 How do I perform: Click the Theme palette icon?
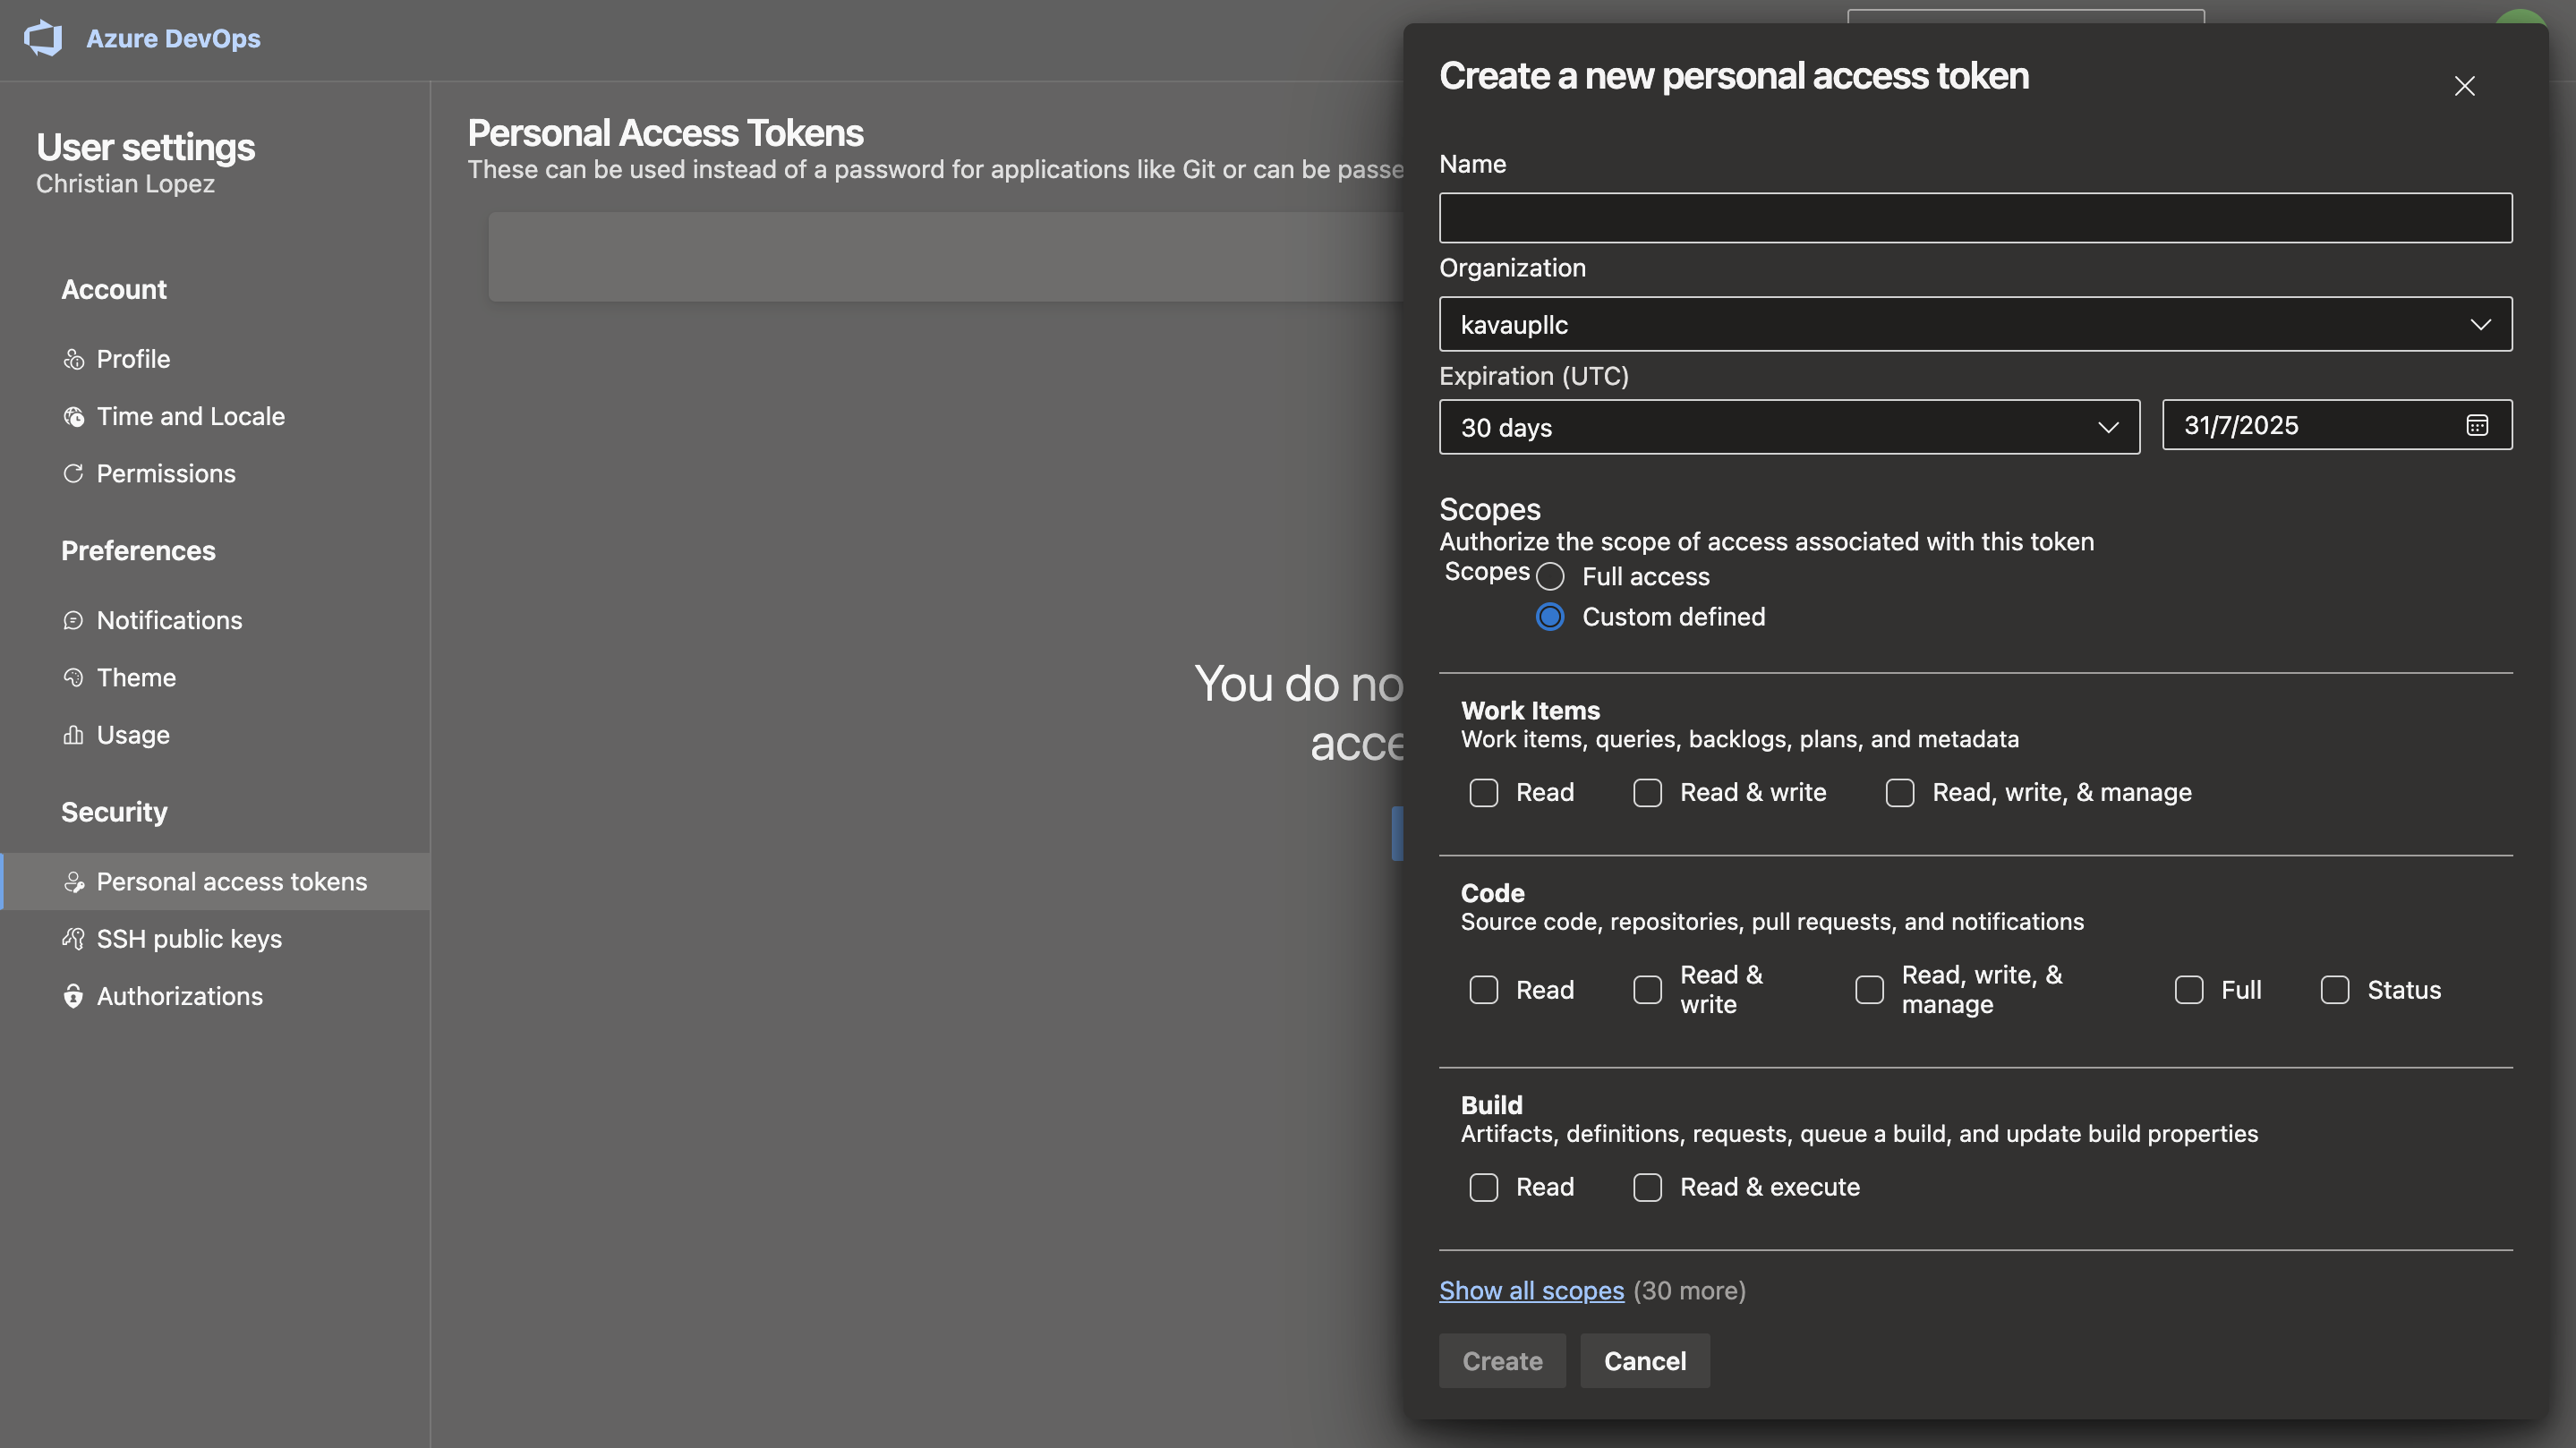point(73,678)
